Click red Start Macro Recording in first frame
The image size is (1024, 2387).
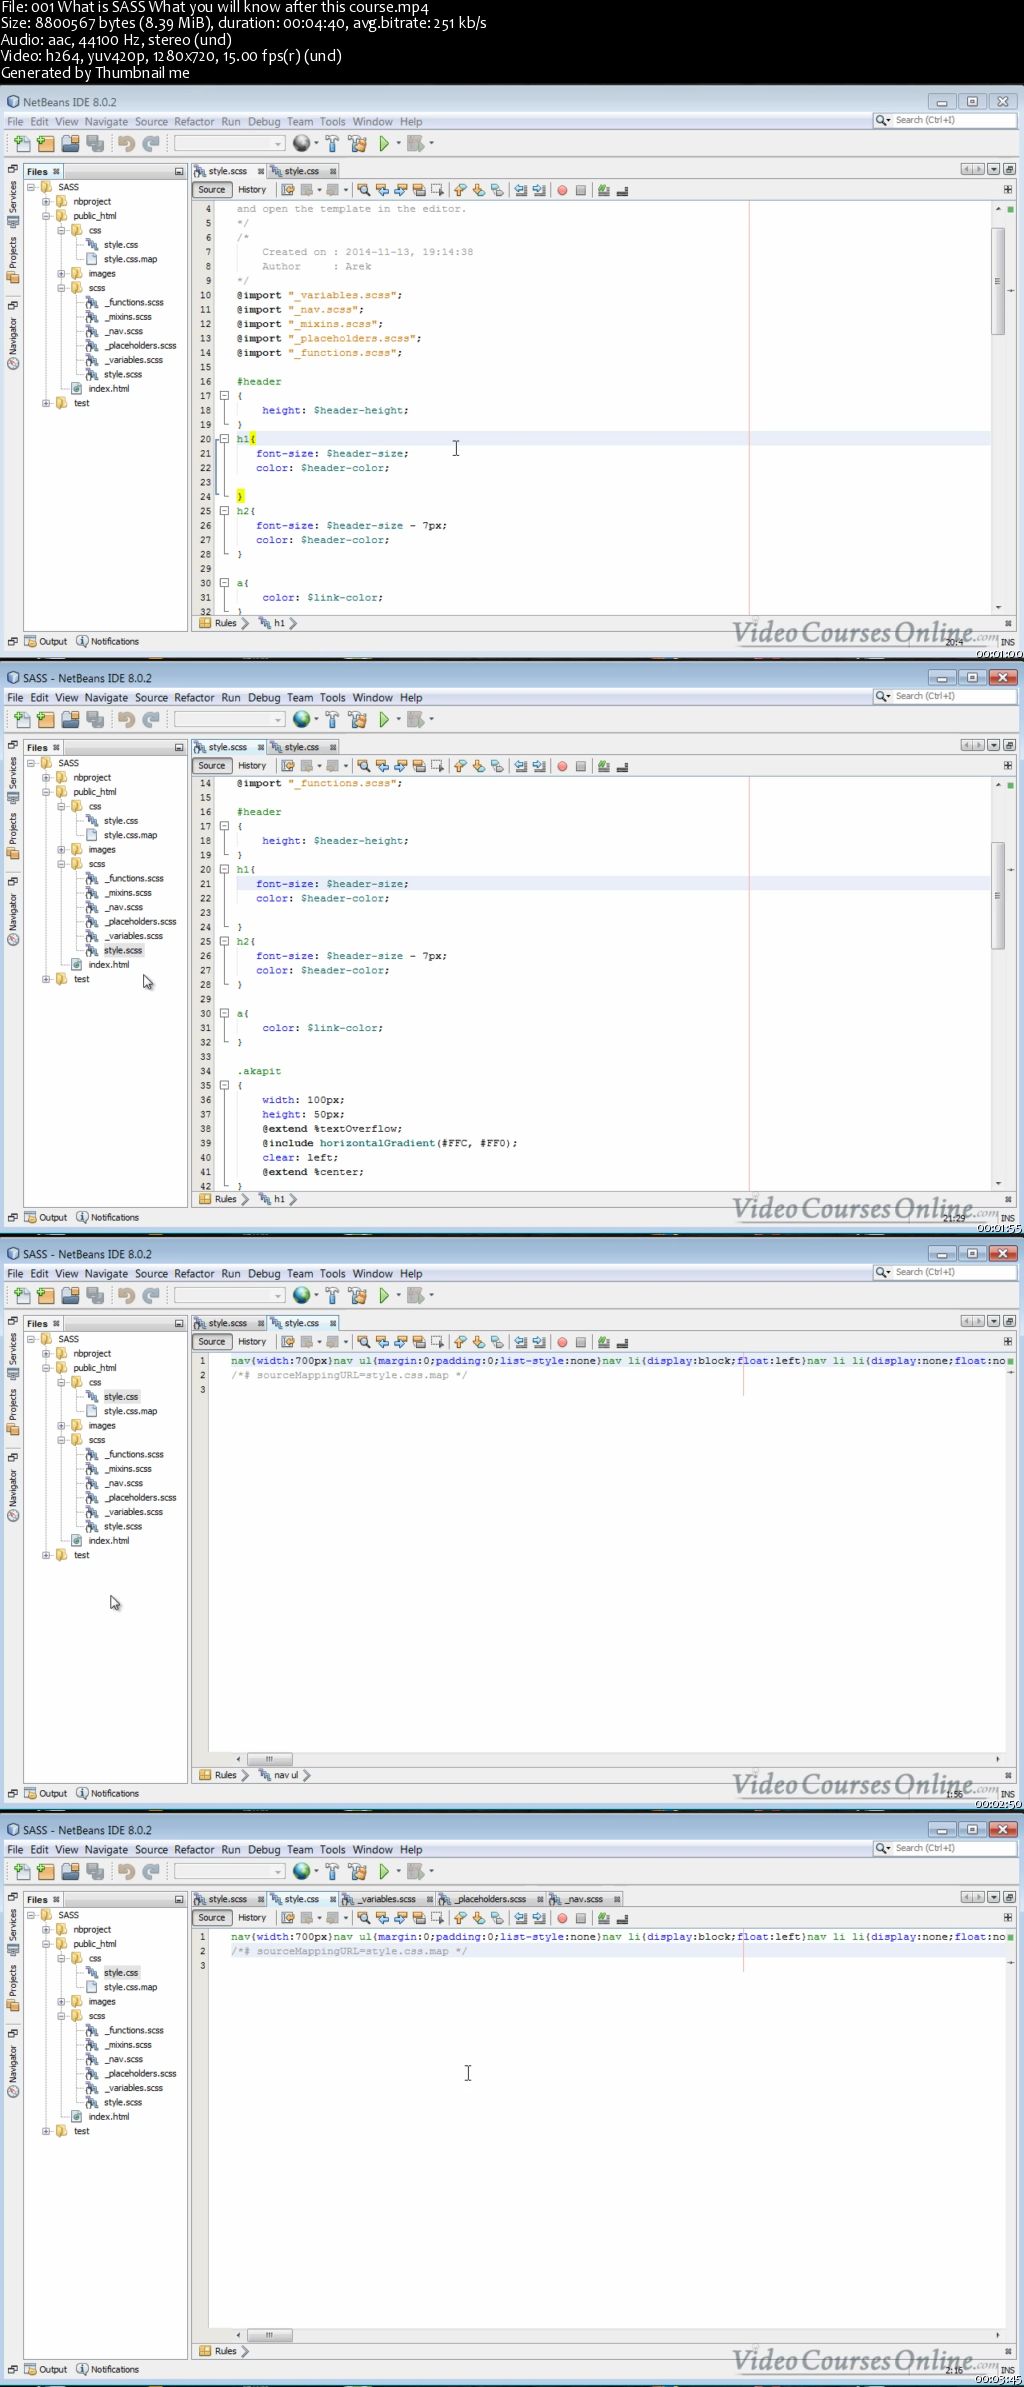(562, 190)
